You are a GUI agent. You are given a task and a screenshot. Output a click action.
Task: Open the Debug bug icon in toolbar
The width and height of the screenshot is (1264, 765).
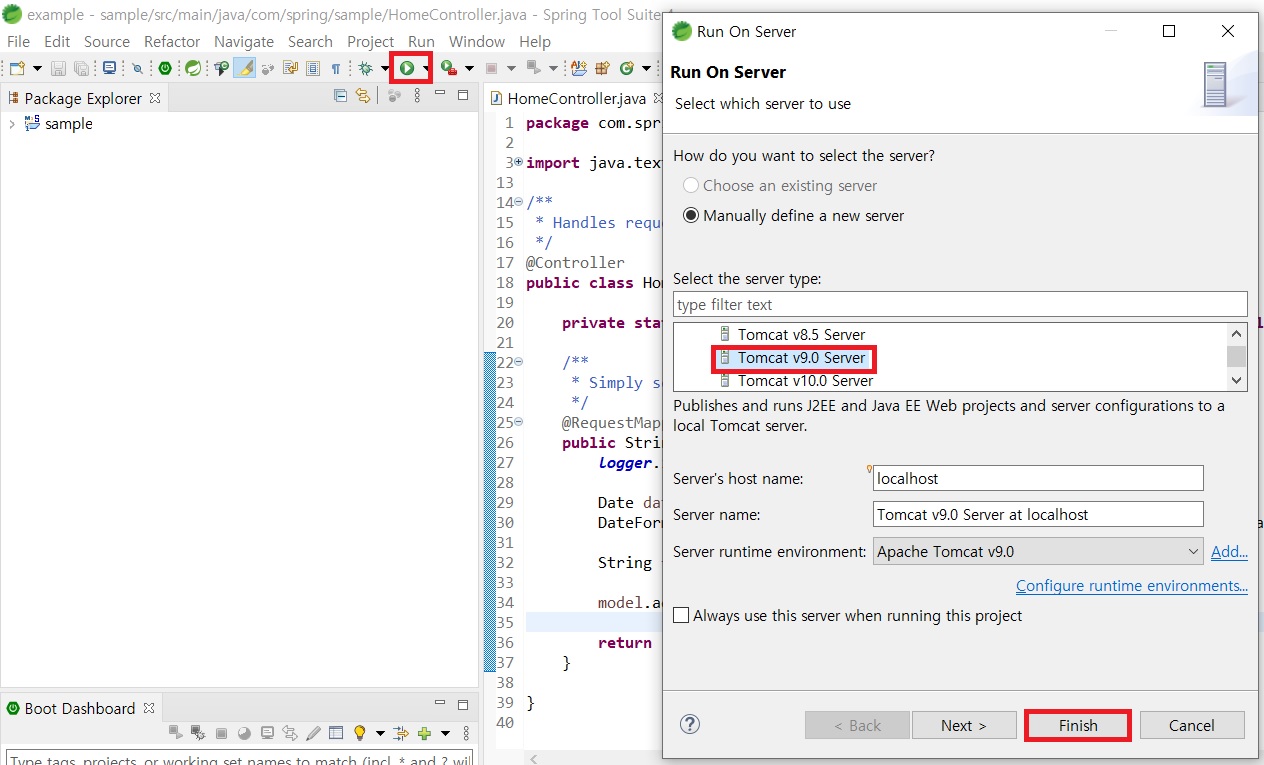[x=365, y=68]
